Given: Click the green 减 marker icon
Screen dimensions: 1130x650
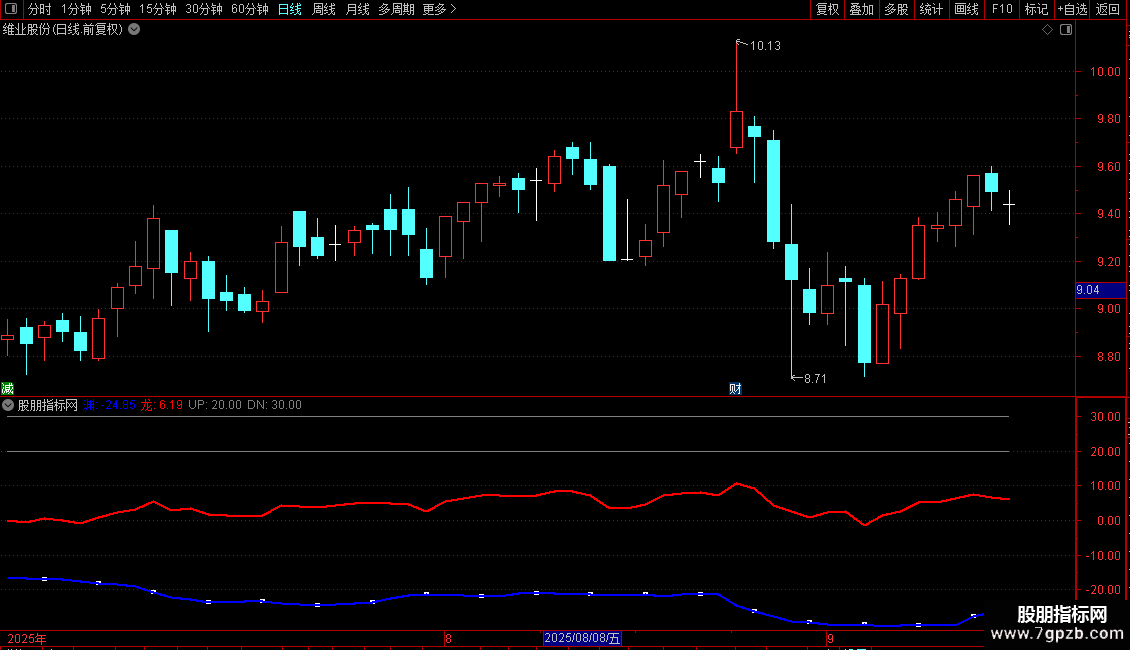Looking at the screenshot, I should click(x=7, y=388).
